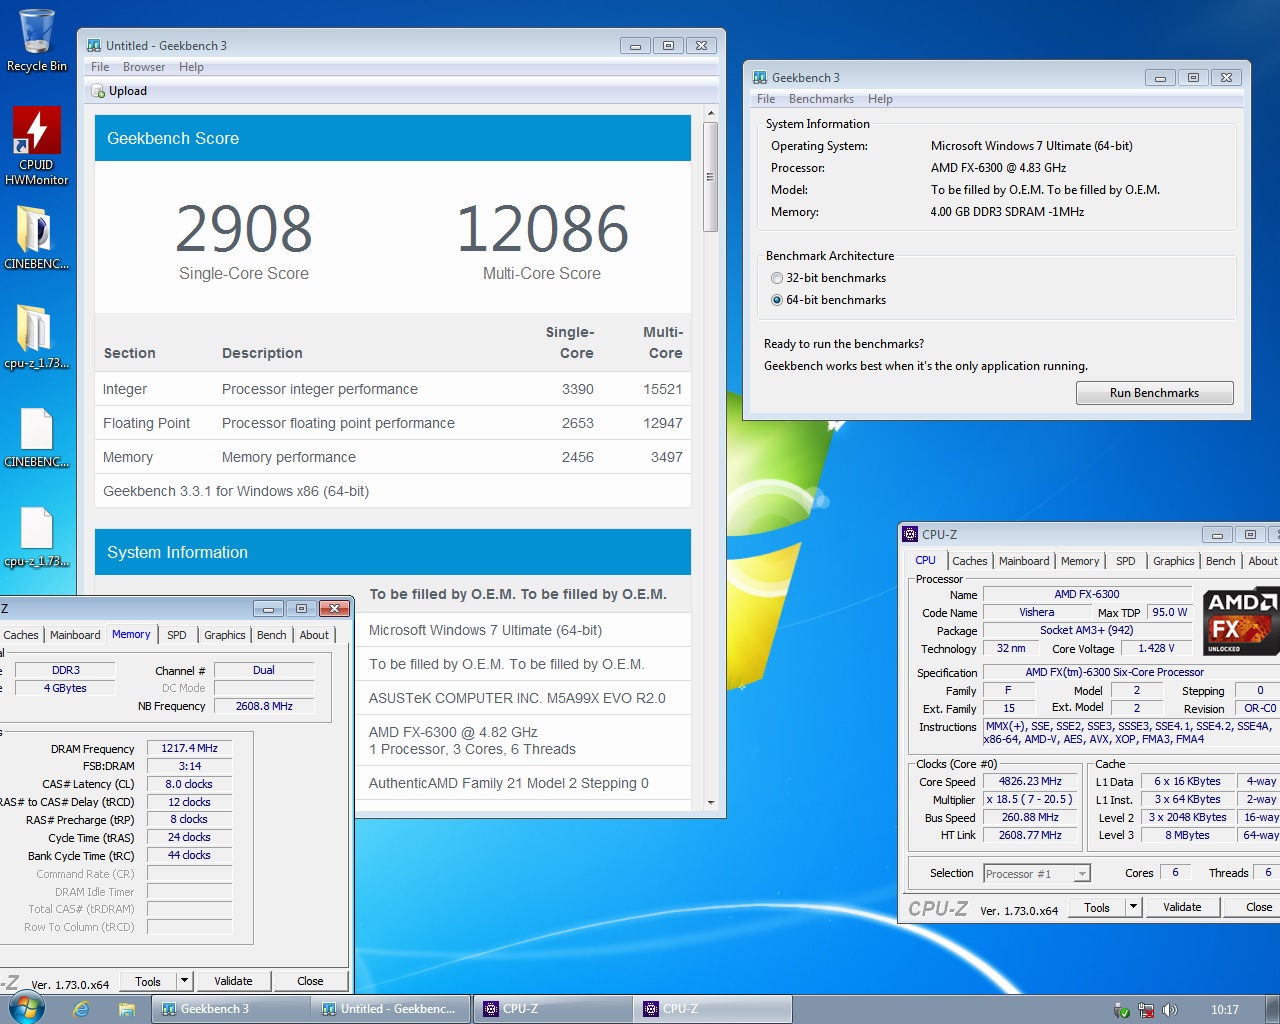Click Integer row in results table
Viewport: 1280px width, 1024px height.
coord(393,389)
